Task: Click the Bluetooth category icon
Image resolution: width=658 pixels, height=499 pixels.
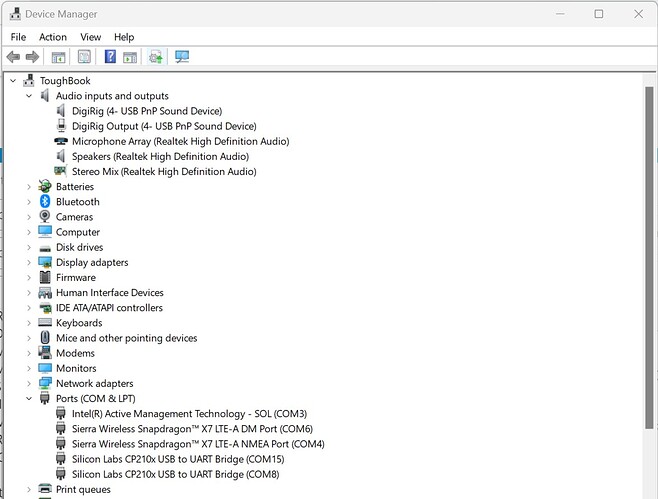Action: 45,201
